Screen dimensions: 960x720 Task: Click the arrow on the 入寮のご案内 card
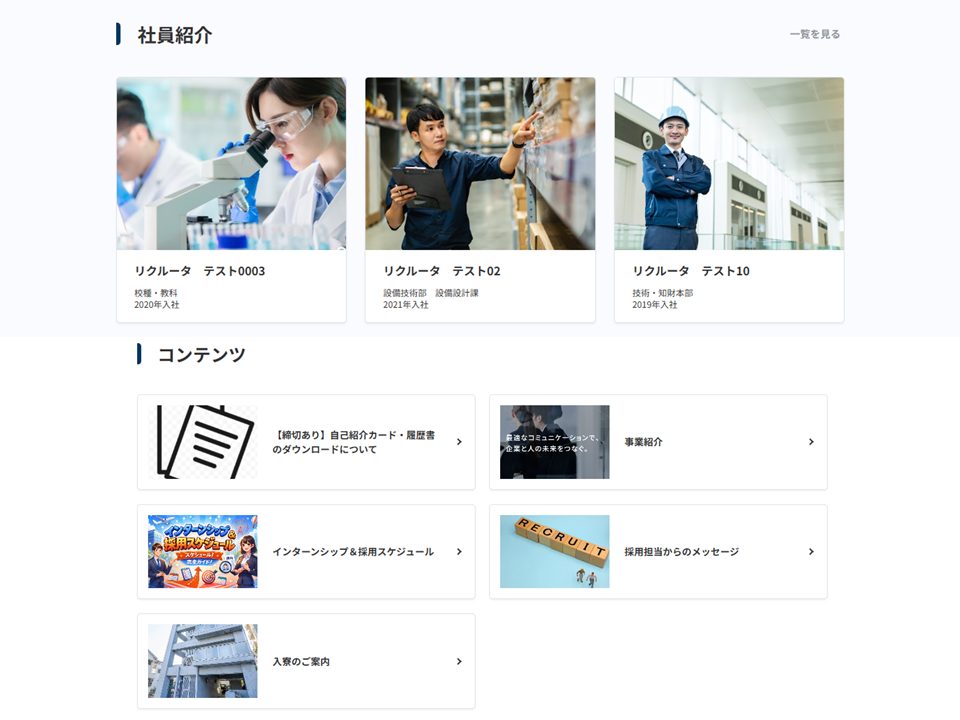tap(458, 661)
